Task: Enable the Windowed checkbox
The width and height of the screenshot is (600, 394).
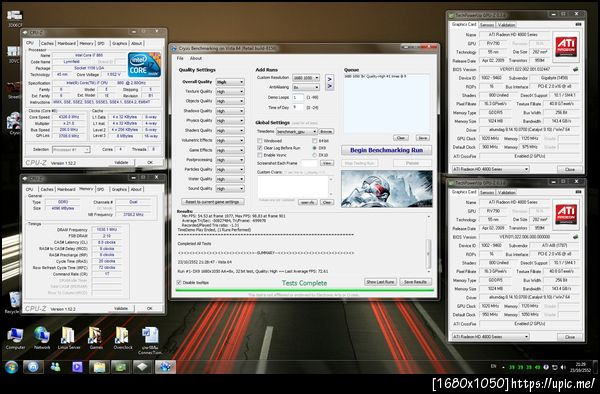Action: tap(260, 141)
